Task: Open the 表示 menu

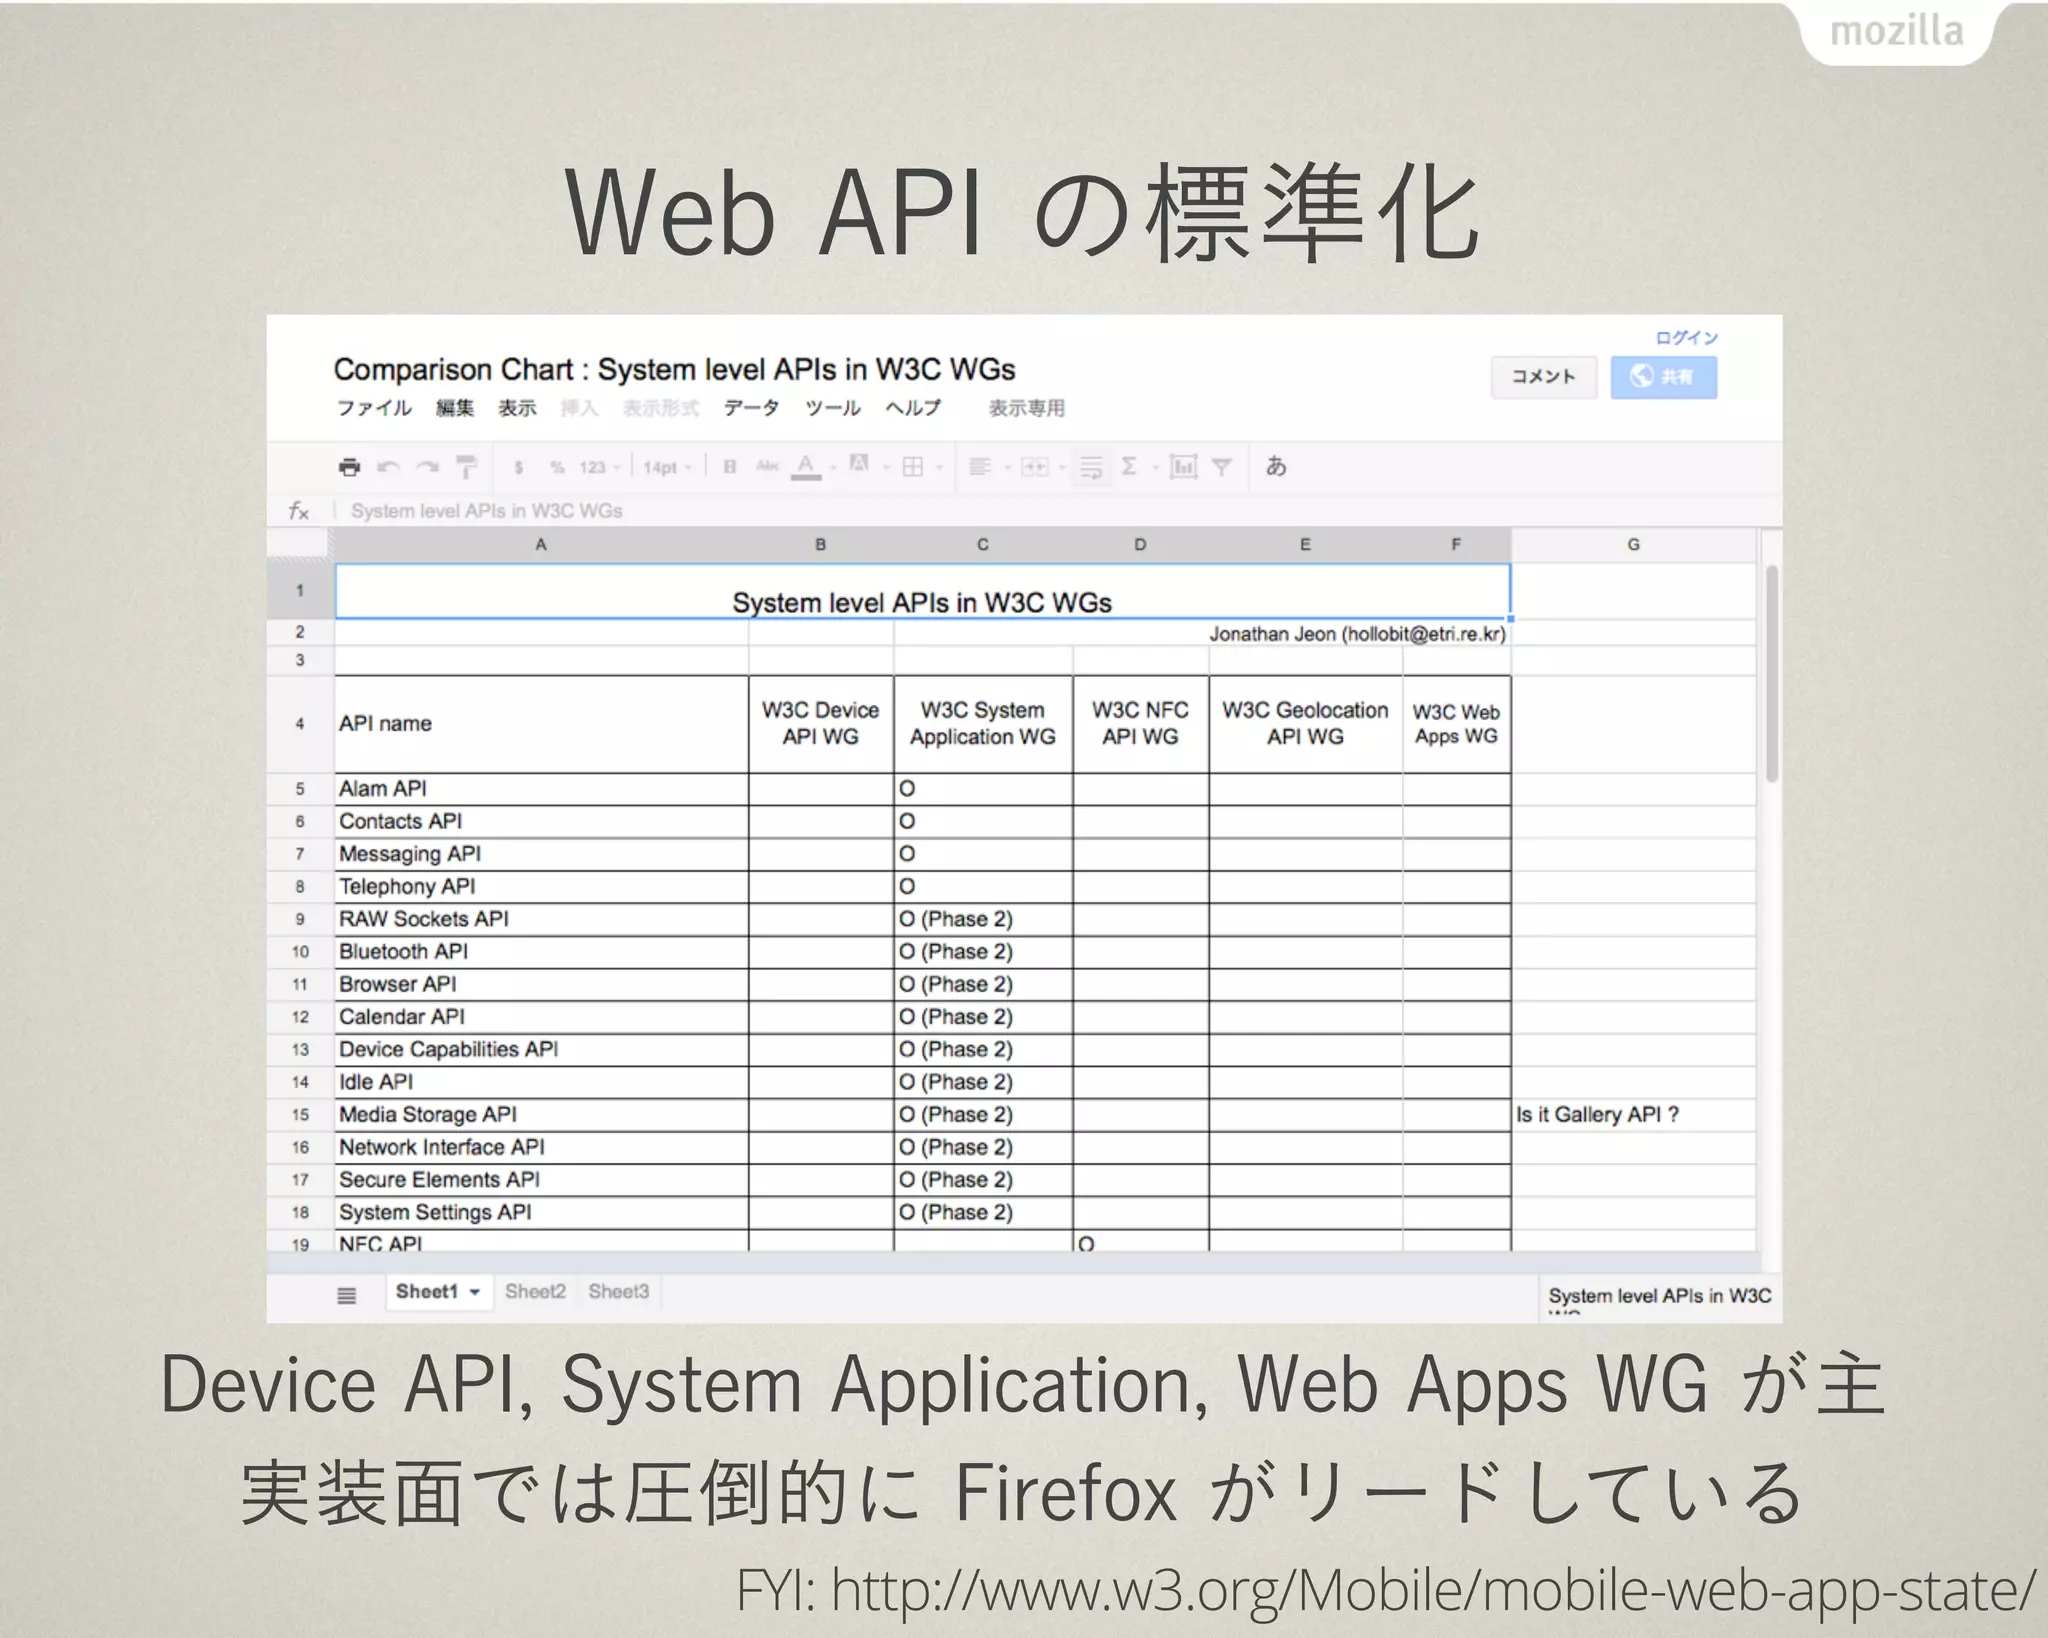Action: 517,408
